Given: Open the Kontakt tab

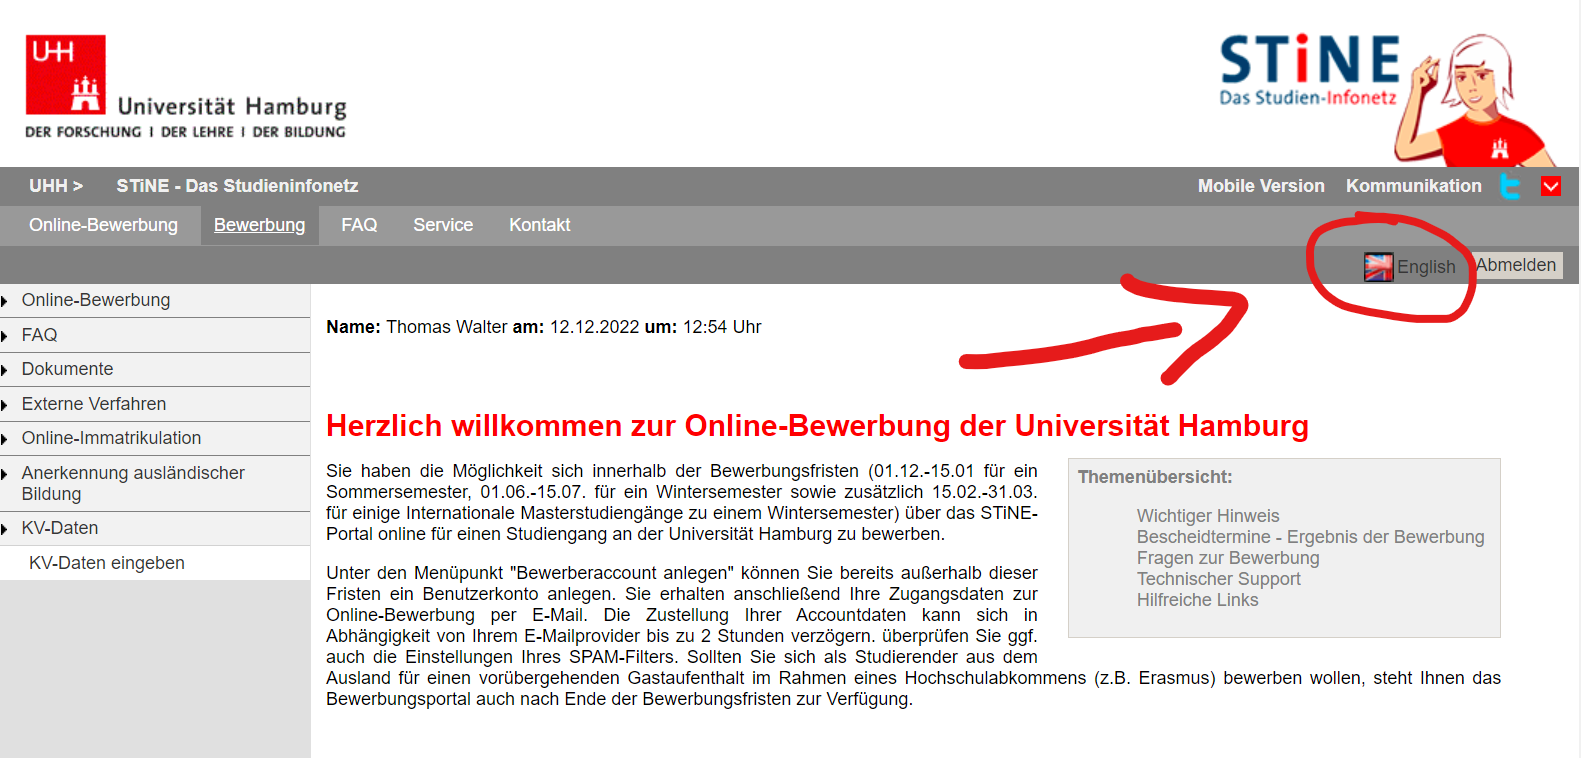Looking at the screenshot, I should click(539, 225).
